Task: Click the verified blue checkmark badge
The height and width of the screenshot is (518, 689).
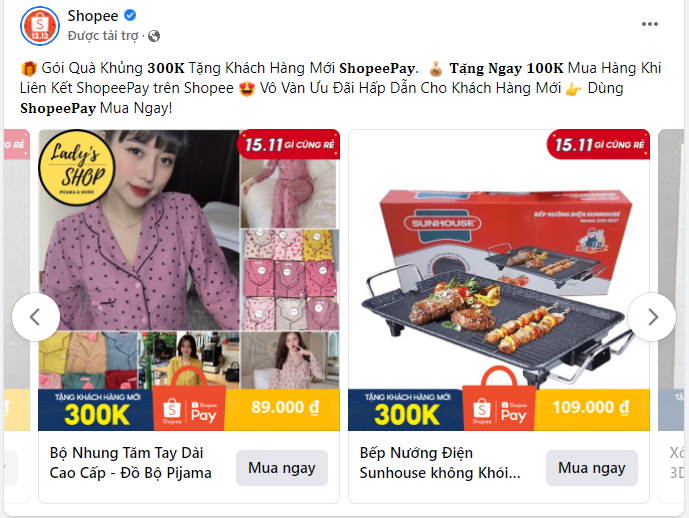Action: pyautogui.click(x=130, y=15)
